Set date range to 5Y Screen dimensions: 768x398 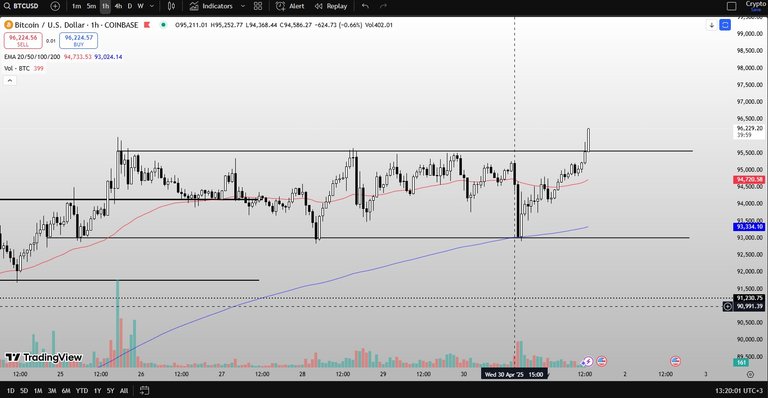click(111, 391)
